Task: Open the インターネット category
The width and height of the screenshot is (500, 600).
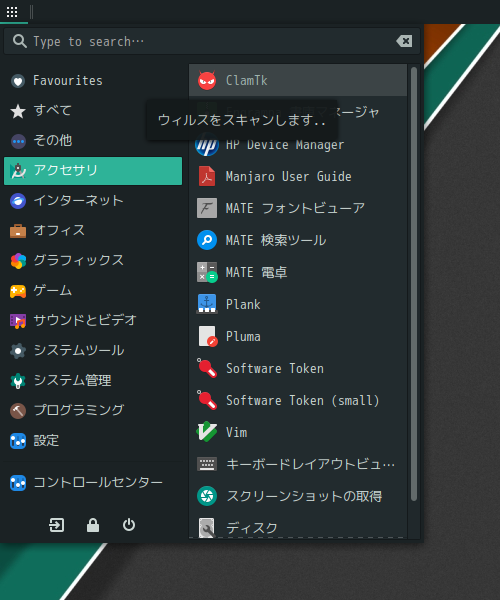Action: pyautogui.click(x=93, y=201)
